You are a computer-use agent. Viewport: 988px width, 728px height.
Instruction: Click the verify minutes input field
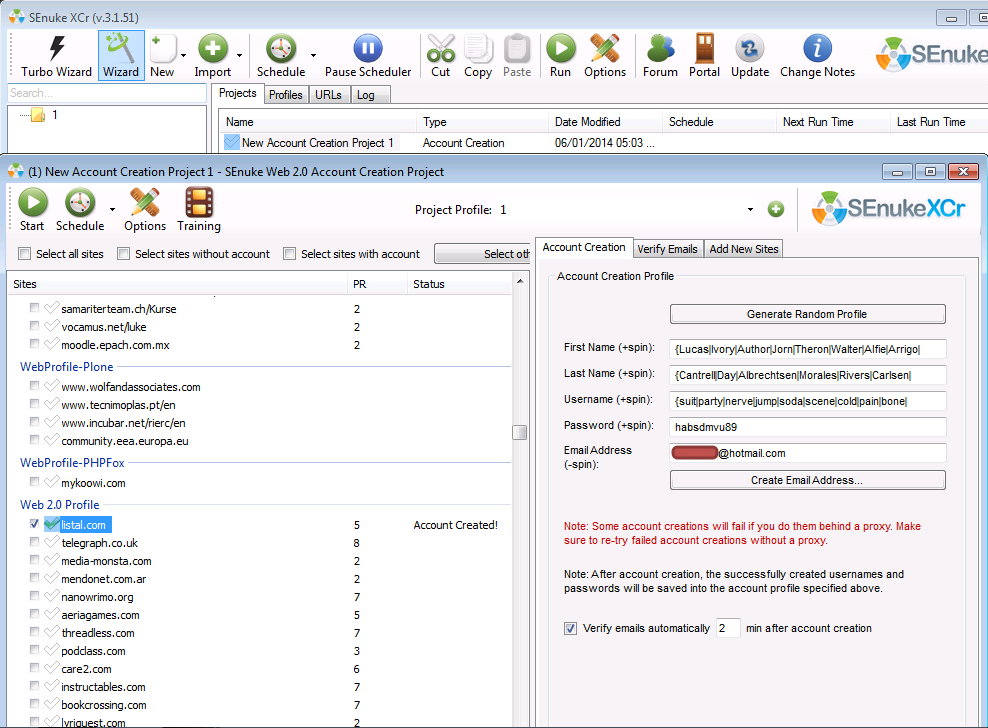728,628
